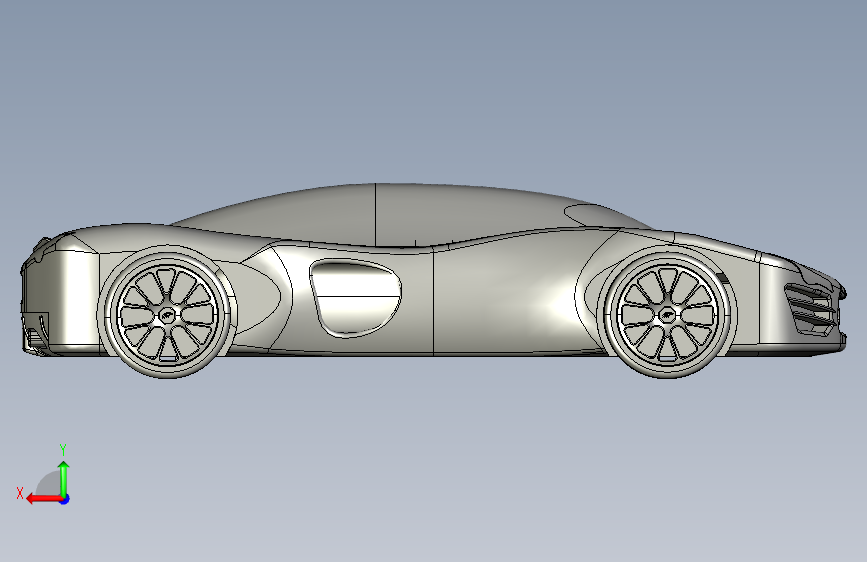The width and height of the screenshot is (867, 562).
Task: Click the green Y axis arrow of the triad
Action: pos(64,478)
